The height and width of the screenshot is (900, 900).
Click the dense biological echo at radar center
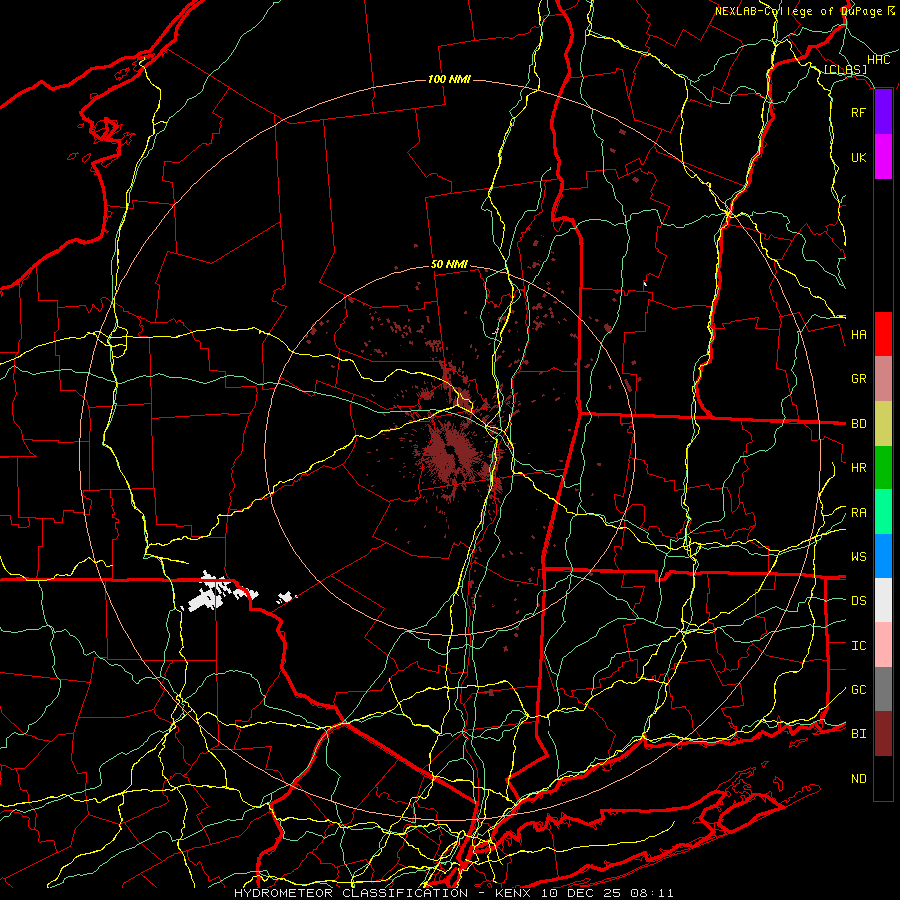tap(451, 453)
